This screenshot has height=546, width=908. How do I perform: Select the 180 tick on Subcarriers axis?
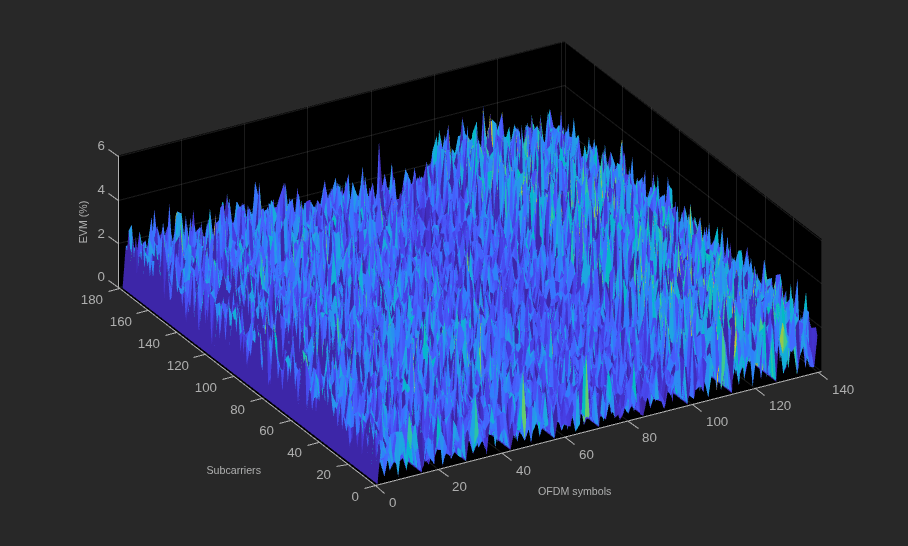[91, 299]
